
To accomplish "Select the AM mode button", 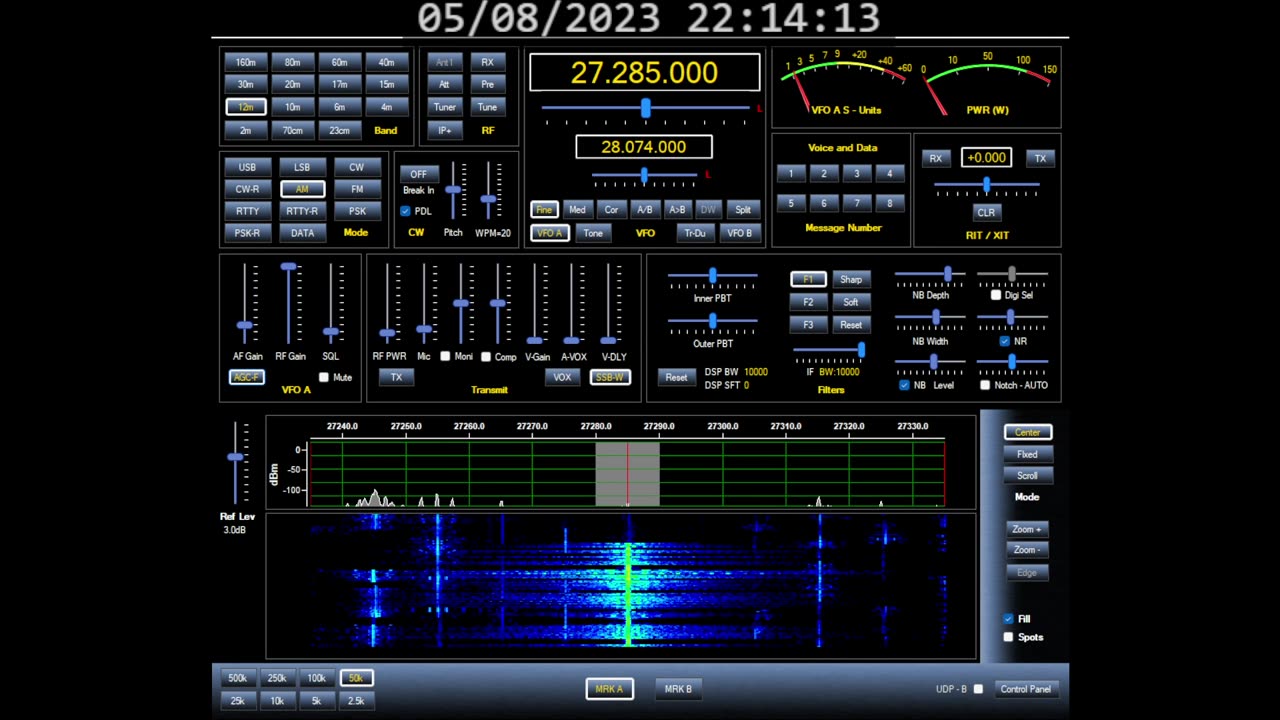I will (x=302, y=189).
